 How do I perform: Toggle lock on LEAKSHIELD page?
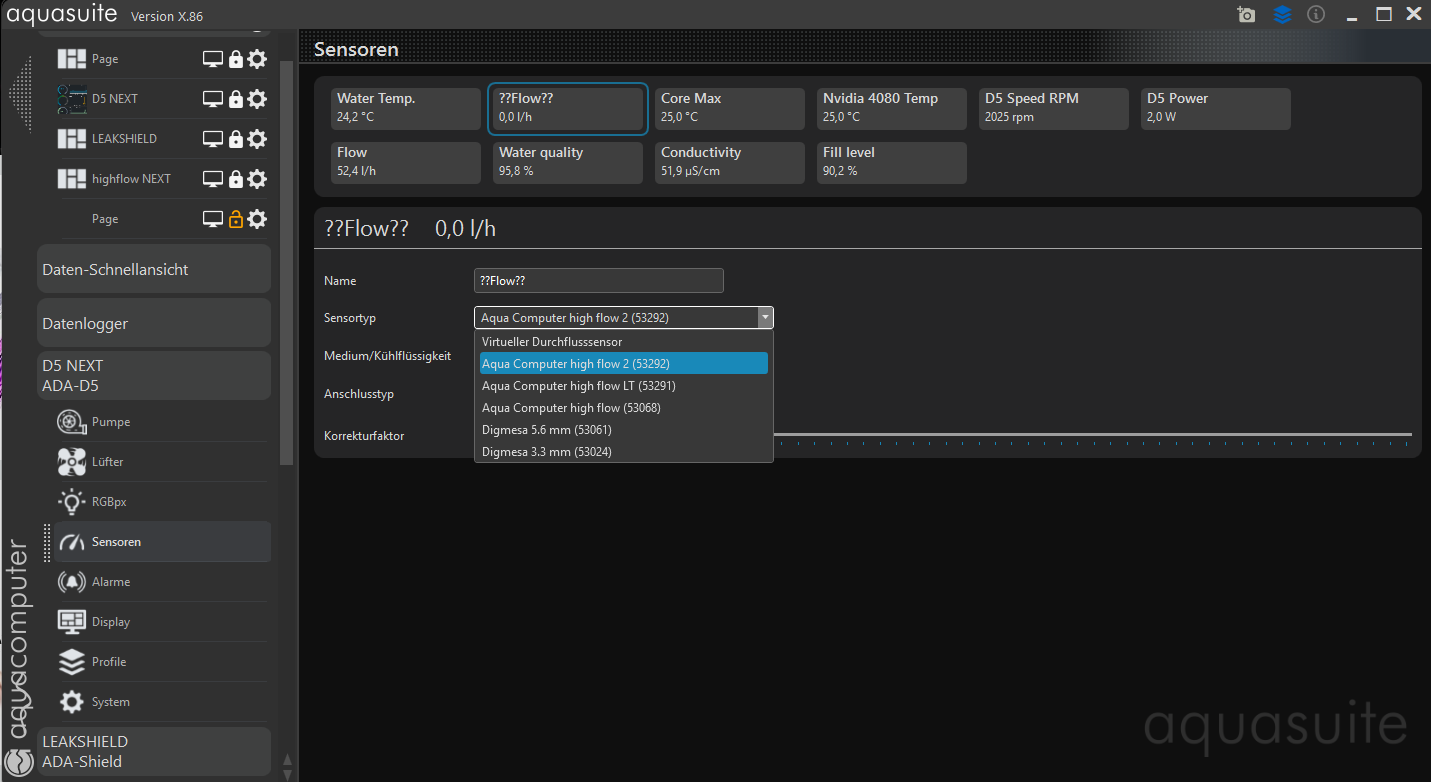pos(236,139)
